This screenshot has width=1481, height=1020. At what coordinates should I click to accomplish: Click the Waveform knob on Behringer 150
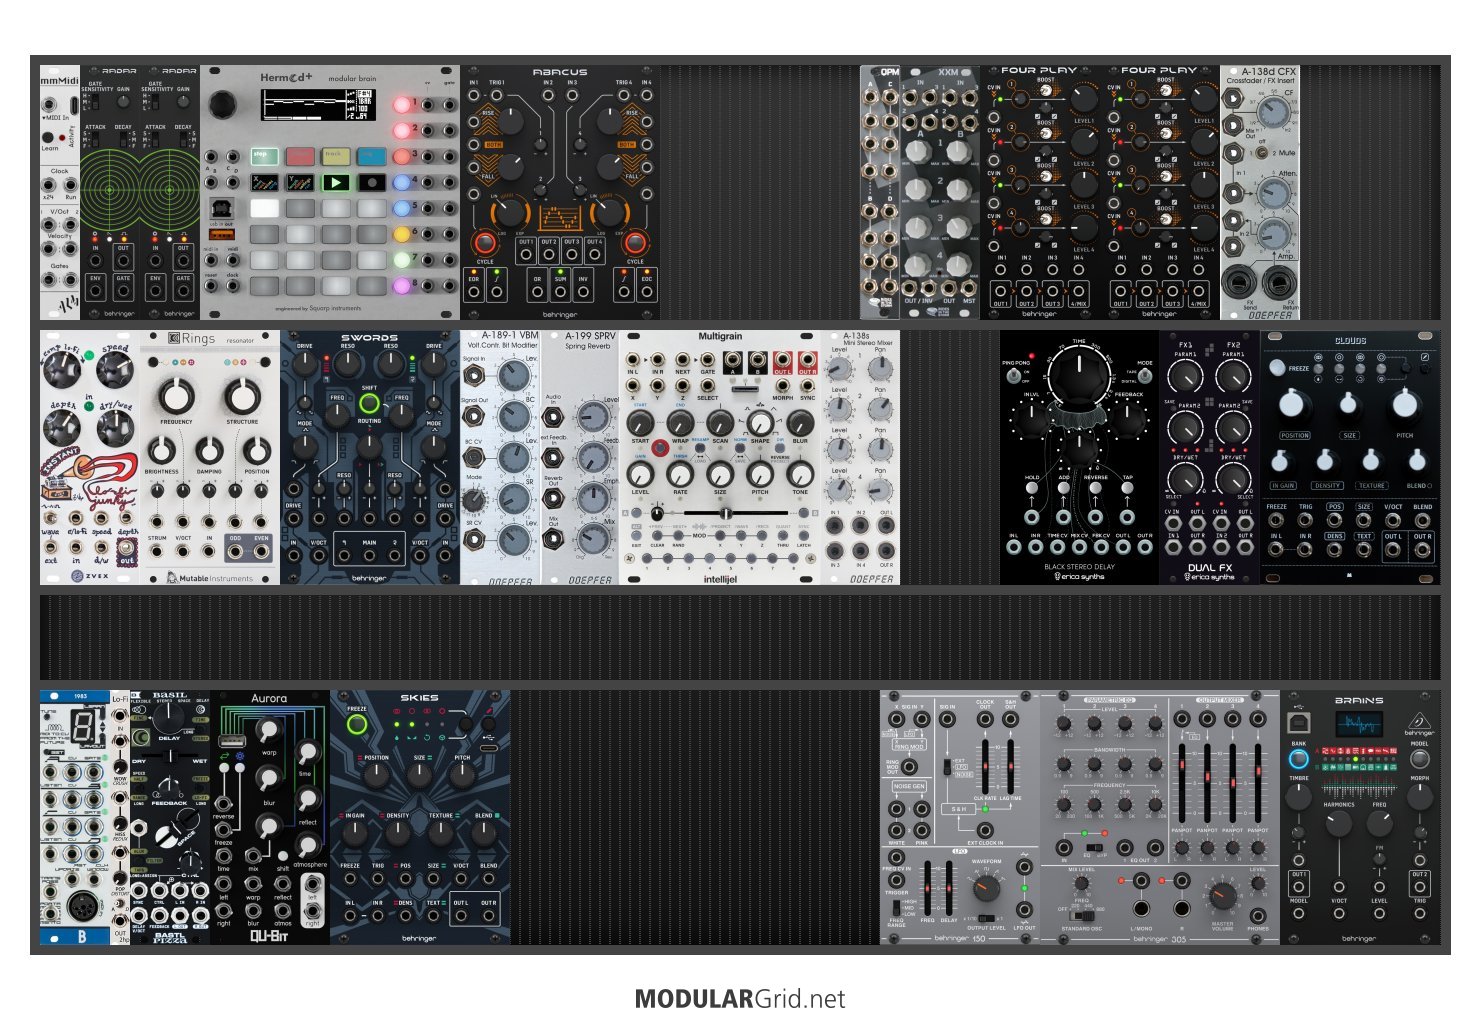tap(985, 888)
